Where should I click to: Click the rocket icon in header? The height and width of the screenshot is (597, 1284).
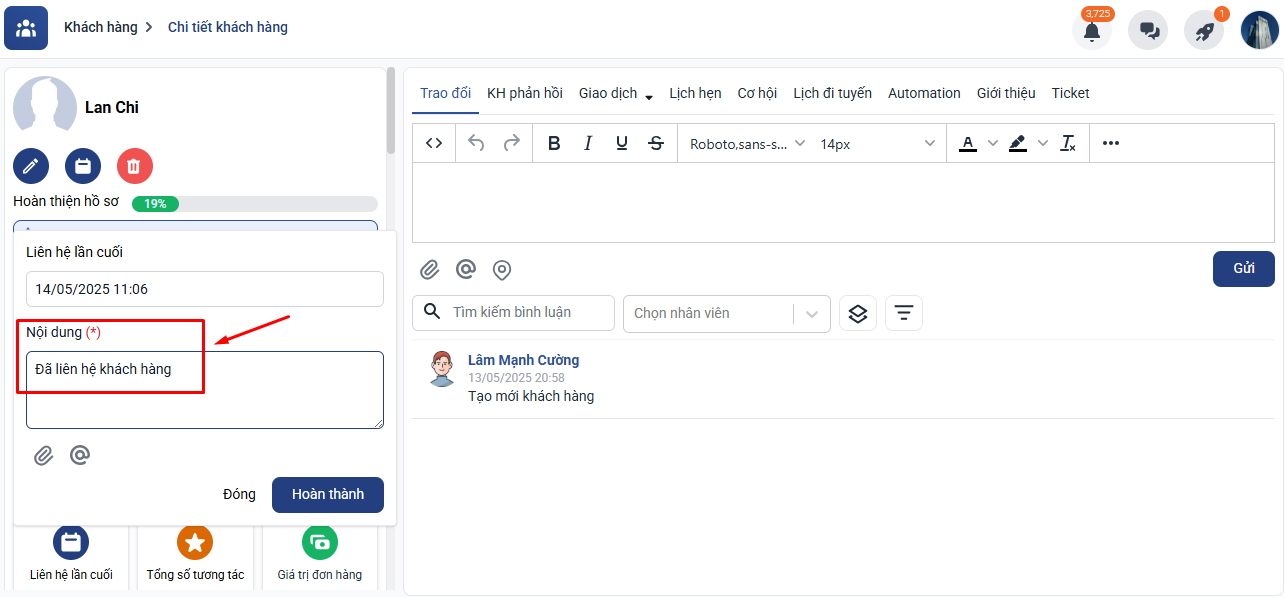(1204, 31)
